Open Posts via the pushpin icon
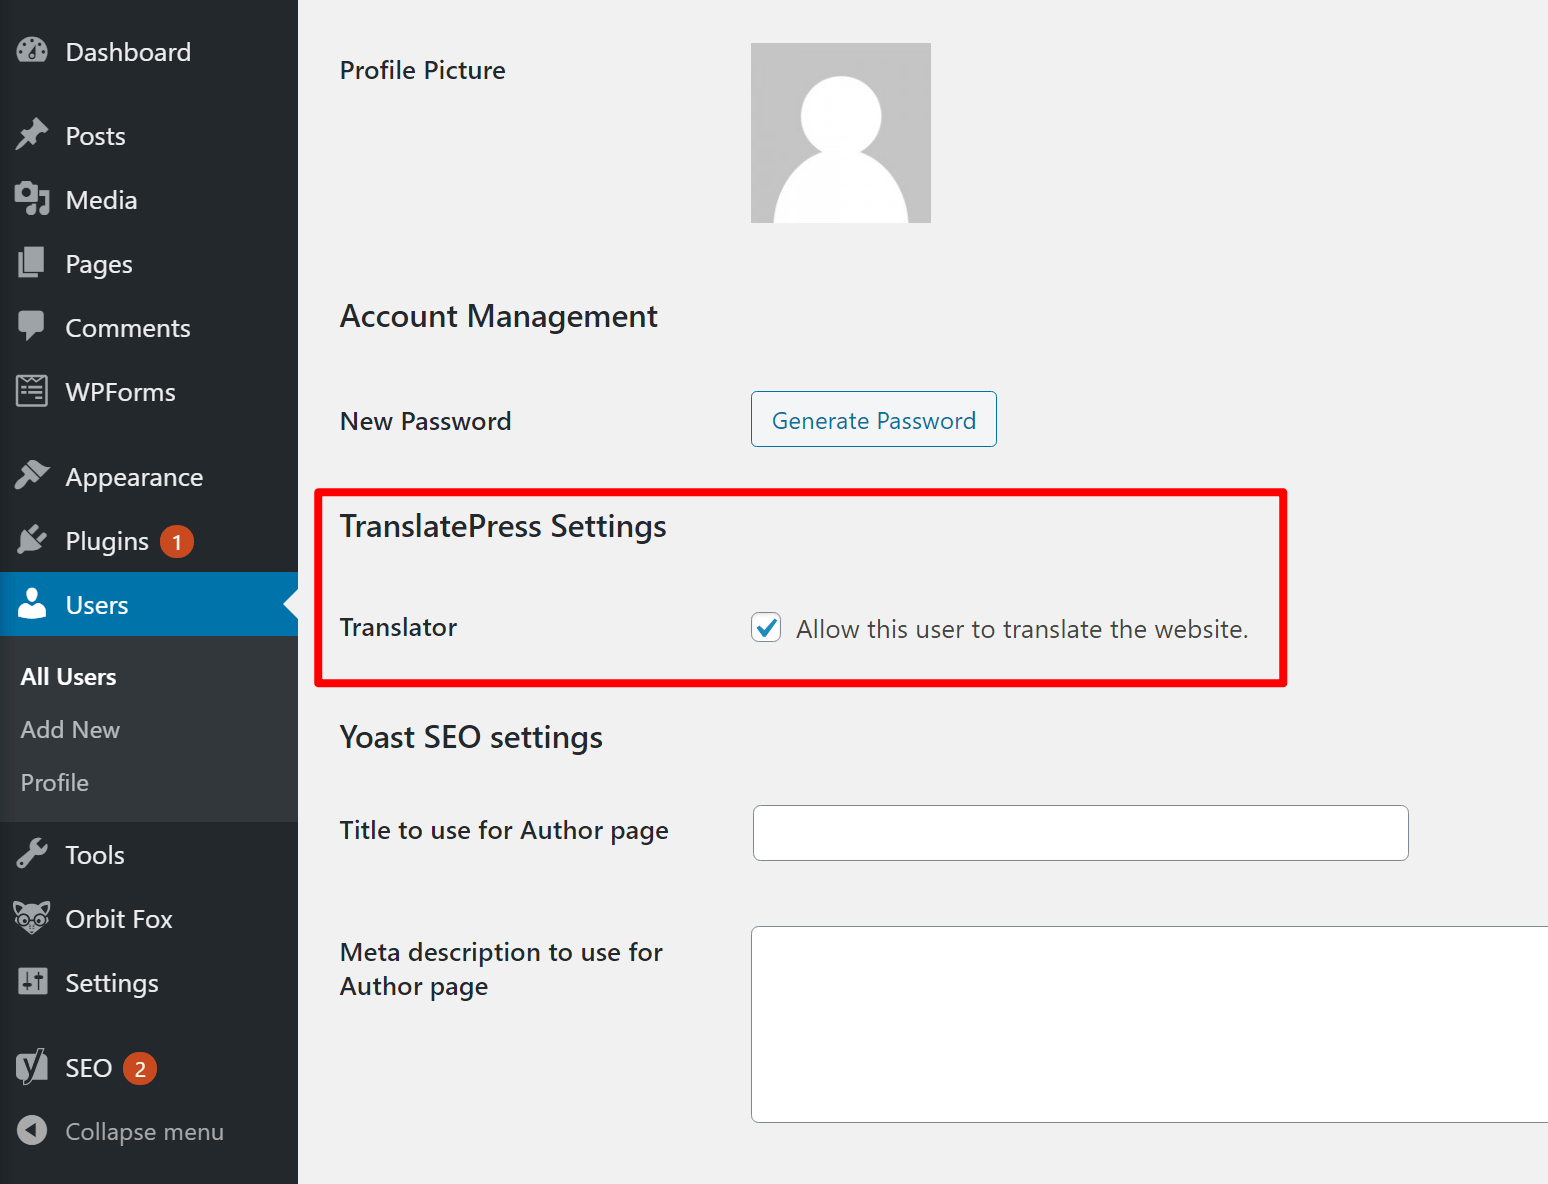The height and width of the screenshot is (1184, 1548). point(33,135)
